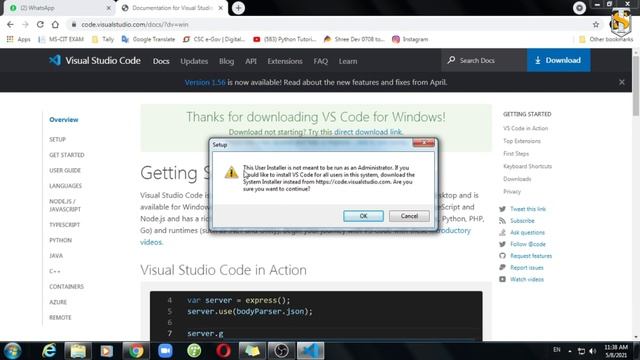This screenshot has width=640, height=360.
Task: Expand the JAVA sidebar section
Action: pos(56,256)
